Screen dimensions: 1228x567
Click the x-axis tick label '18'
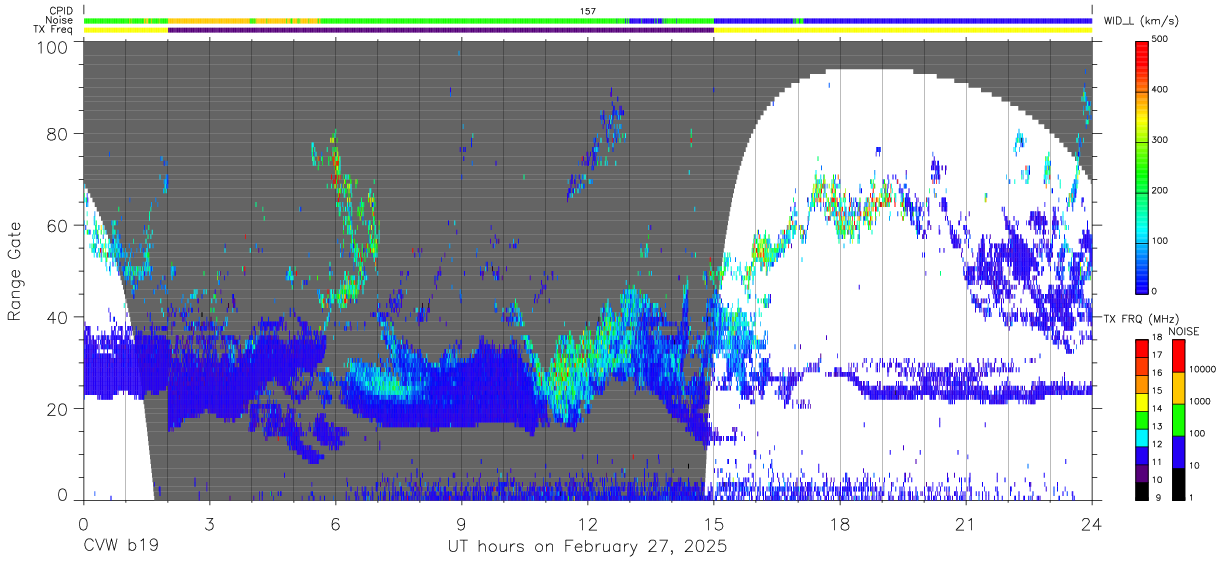click(840, 524)
